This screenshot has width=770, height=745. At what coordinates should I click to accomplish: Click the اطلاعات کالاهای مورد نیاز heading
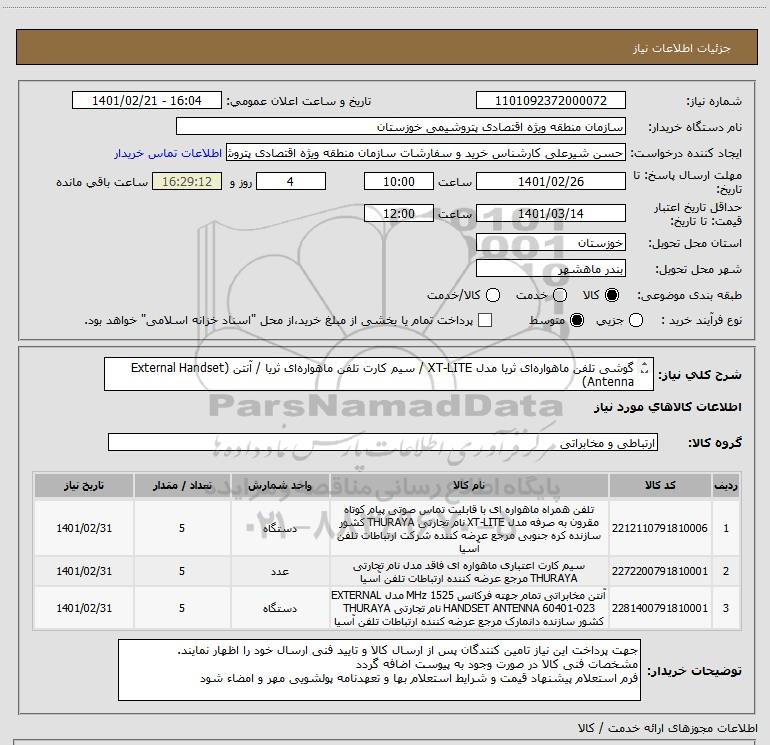(667, 407)
